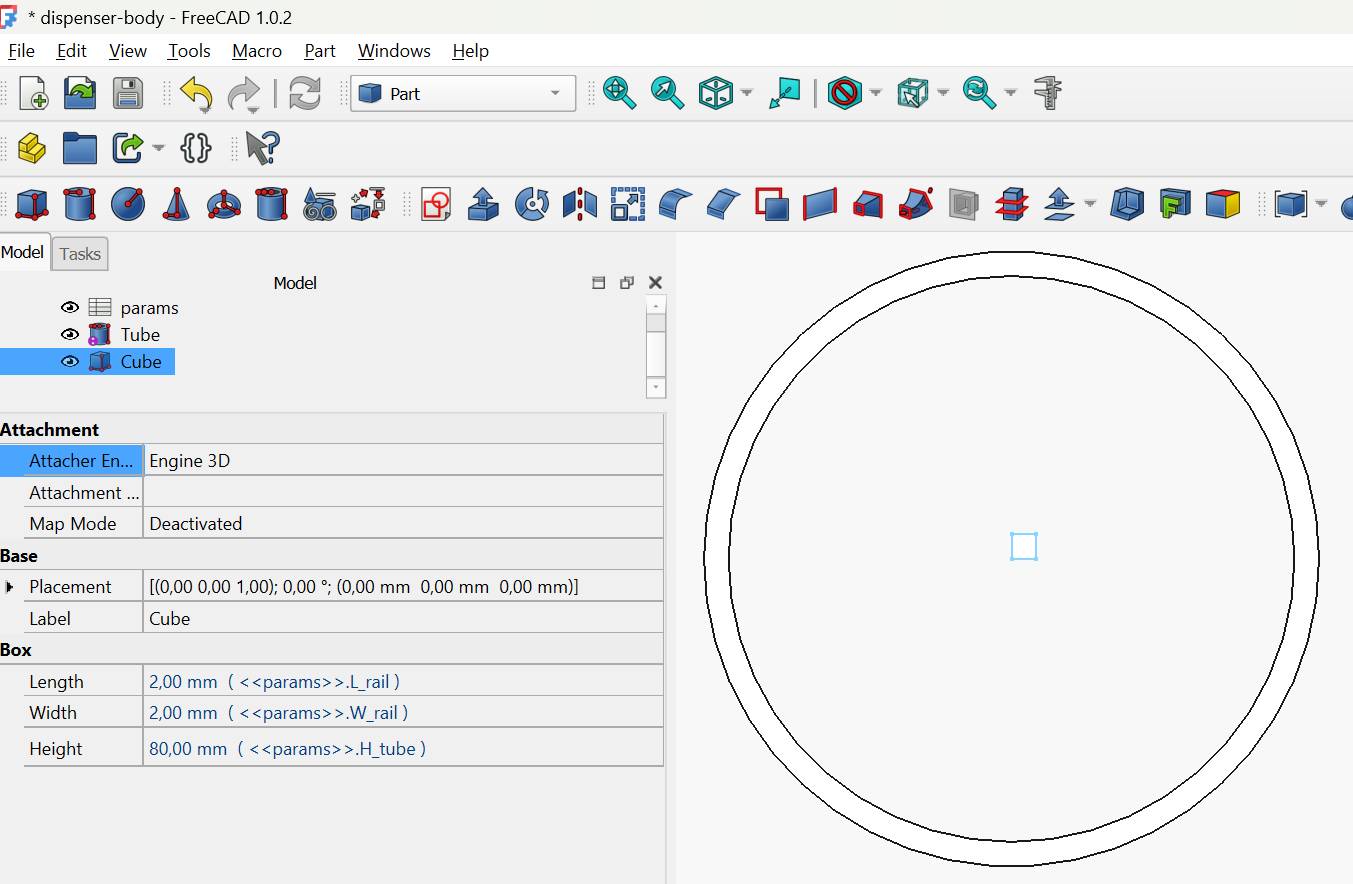
Task: Expand the Compound tools dropdown arrow
Action: (1321, 204)
